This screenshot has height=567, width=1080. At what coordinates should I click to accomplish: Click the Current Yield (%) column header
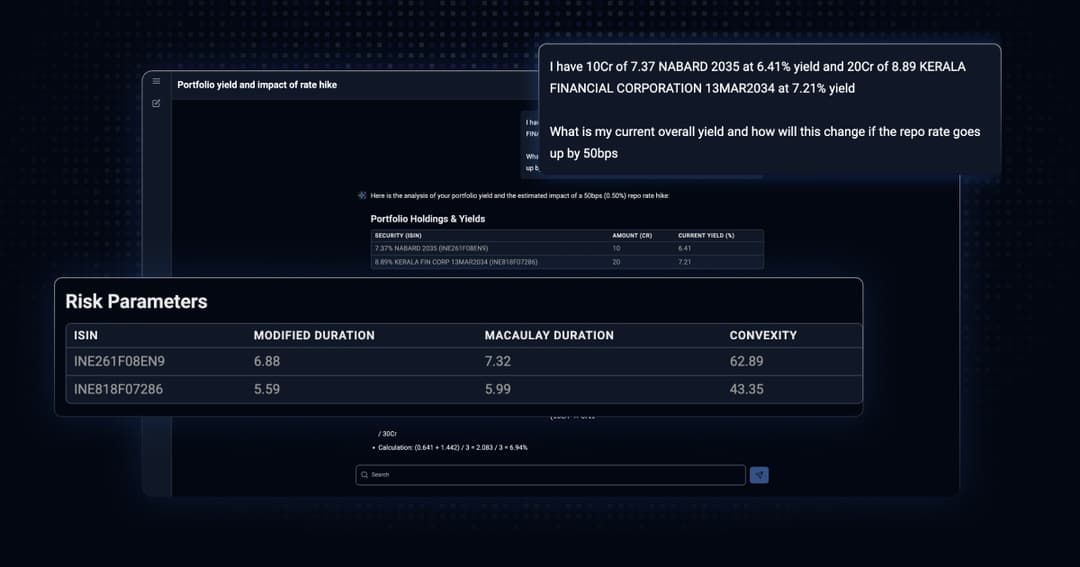point(706,236)
